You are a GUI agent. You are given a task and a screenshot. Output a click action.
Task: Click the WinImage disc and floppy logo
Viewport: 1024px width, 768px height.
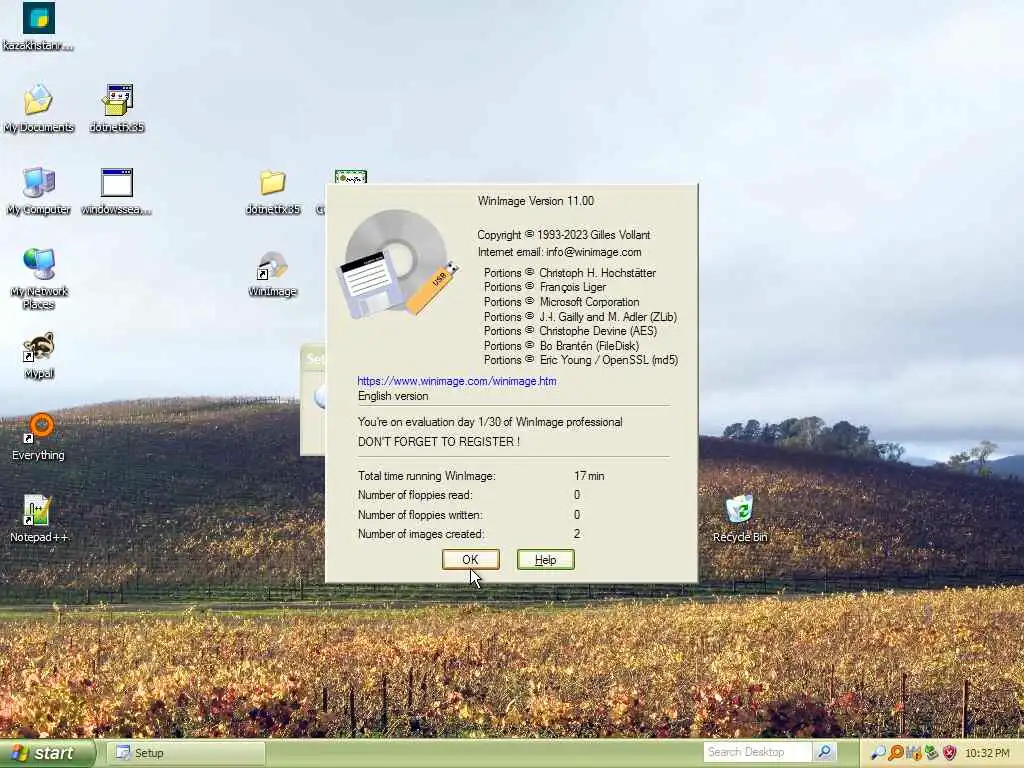click(397, 264)
